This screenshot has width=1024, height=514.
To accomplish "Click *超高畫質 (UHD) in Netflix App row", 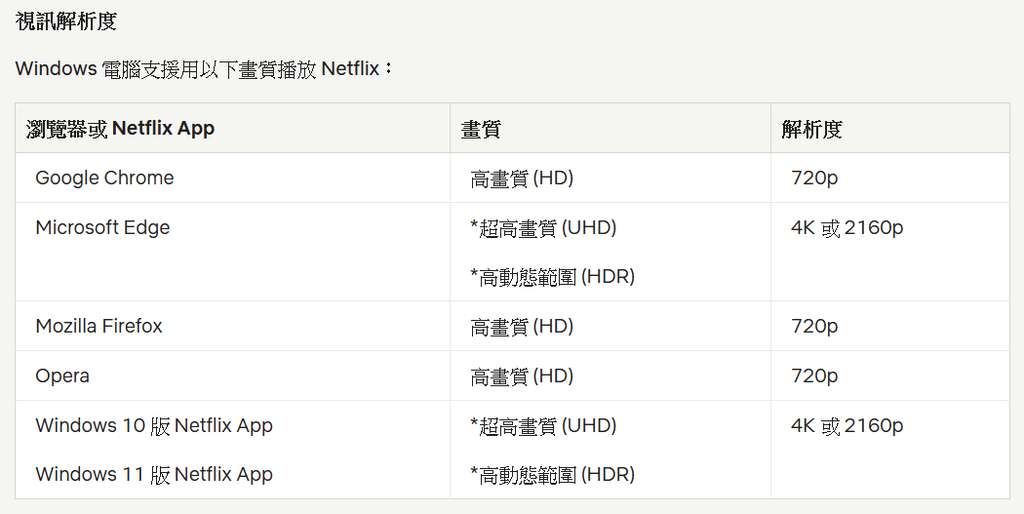I will [543, 426].
